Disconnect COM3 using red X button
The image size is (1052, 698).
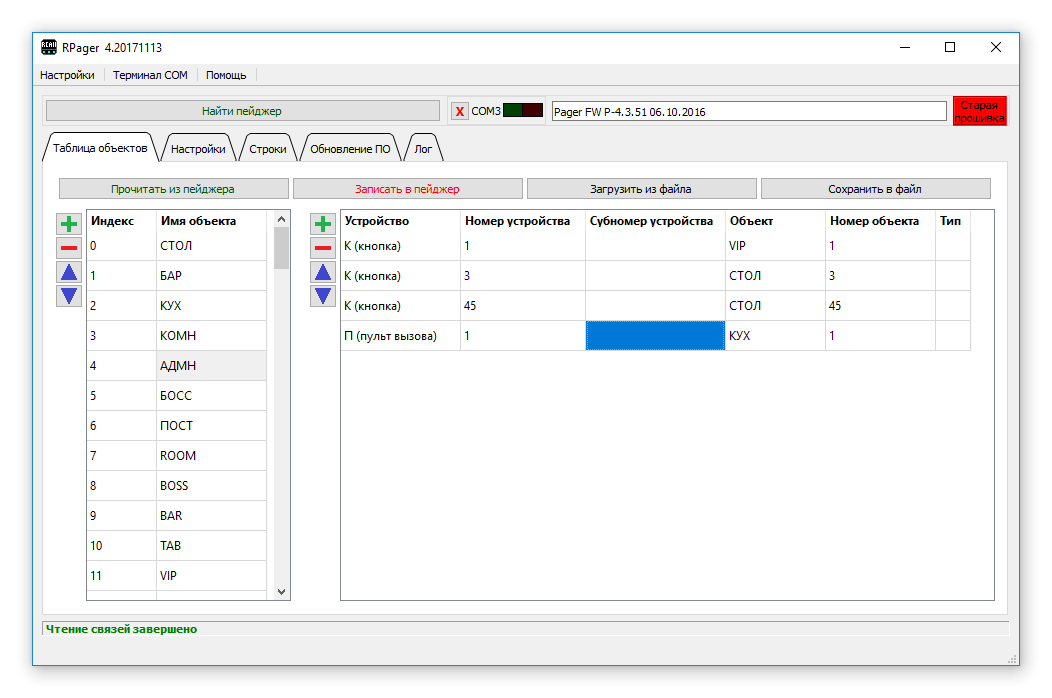pyautogui.click(x=460, y=111)
